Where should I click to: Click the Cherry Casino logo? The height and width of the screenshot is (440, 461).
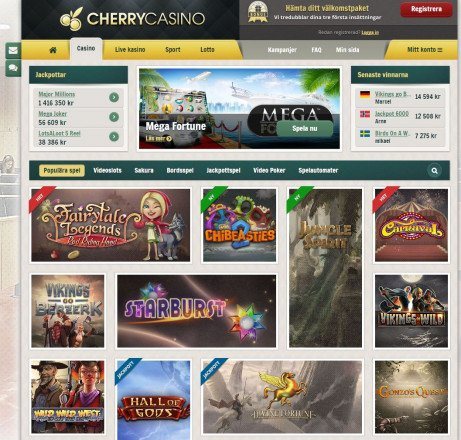pos(132,19)
